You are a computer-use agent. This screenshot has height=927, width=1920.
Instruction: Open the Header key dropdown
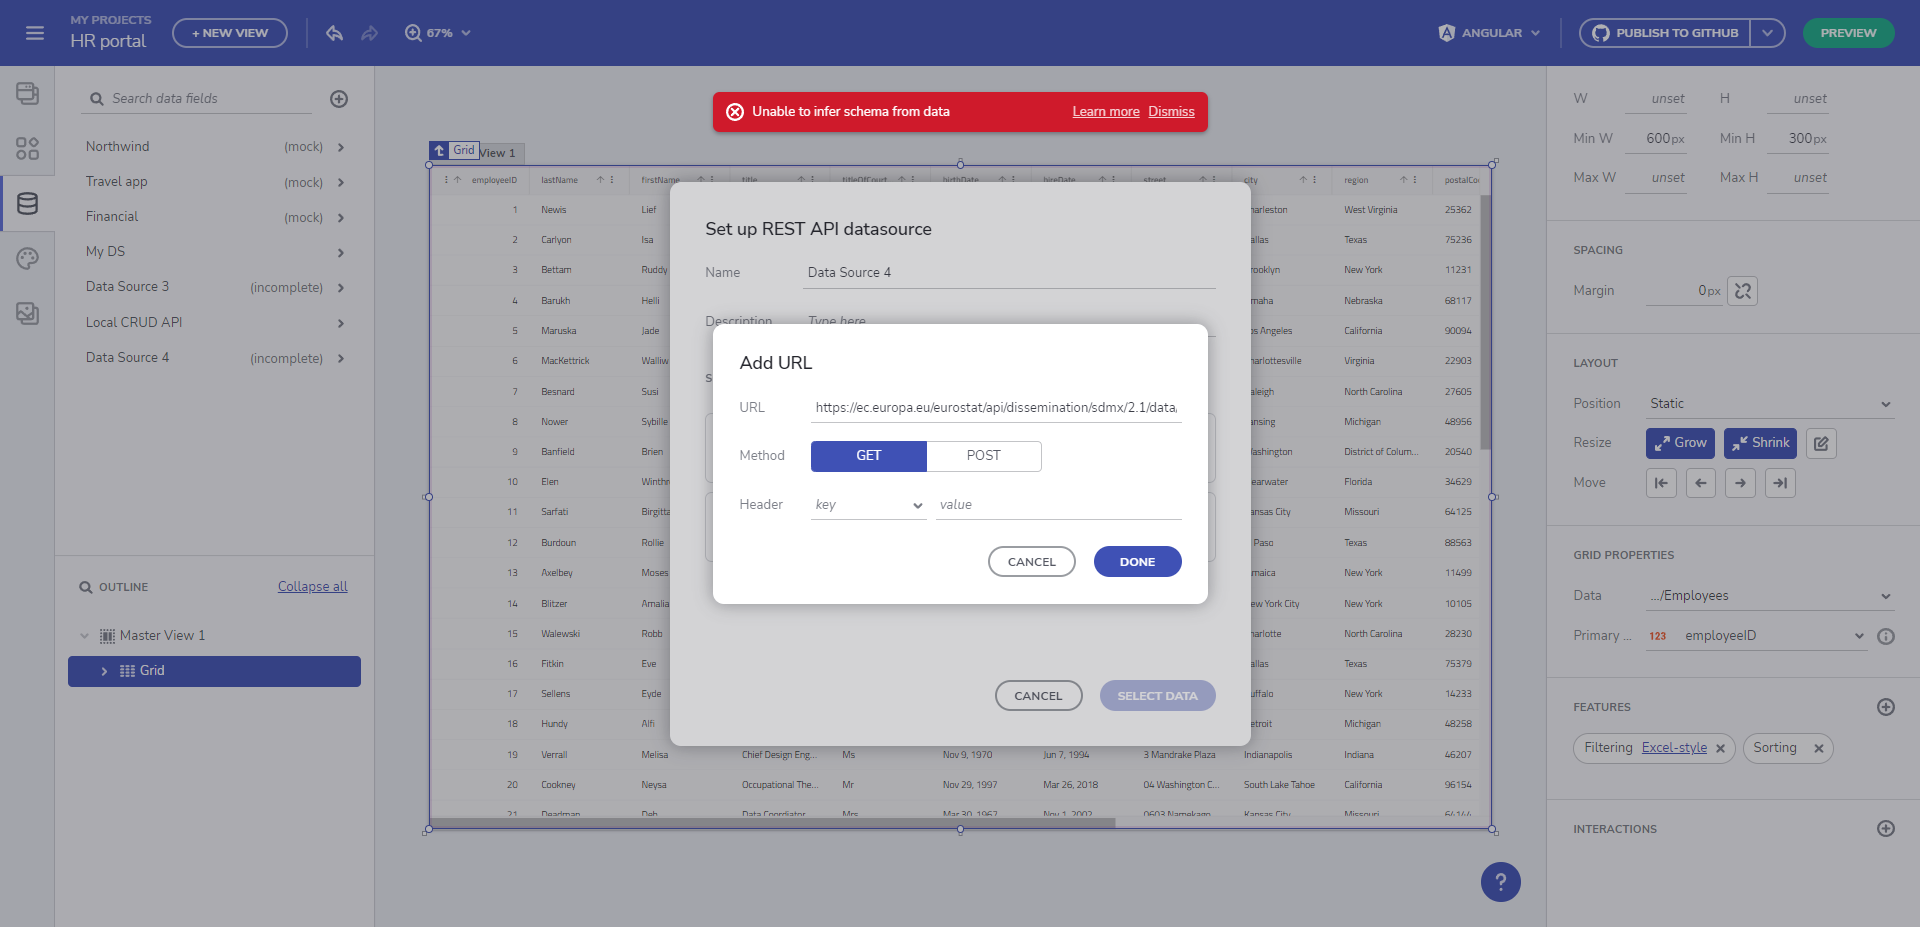pyautogui.click(x=868, y=505)
